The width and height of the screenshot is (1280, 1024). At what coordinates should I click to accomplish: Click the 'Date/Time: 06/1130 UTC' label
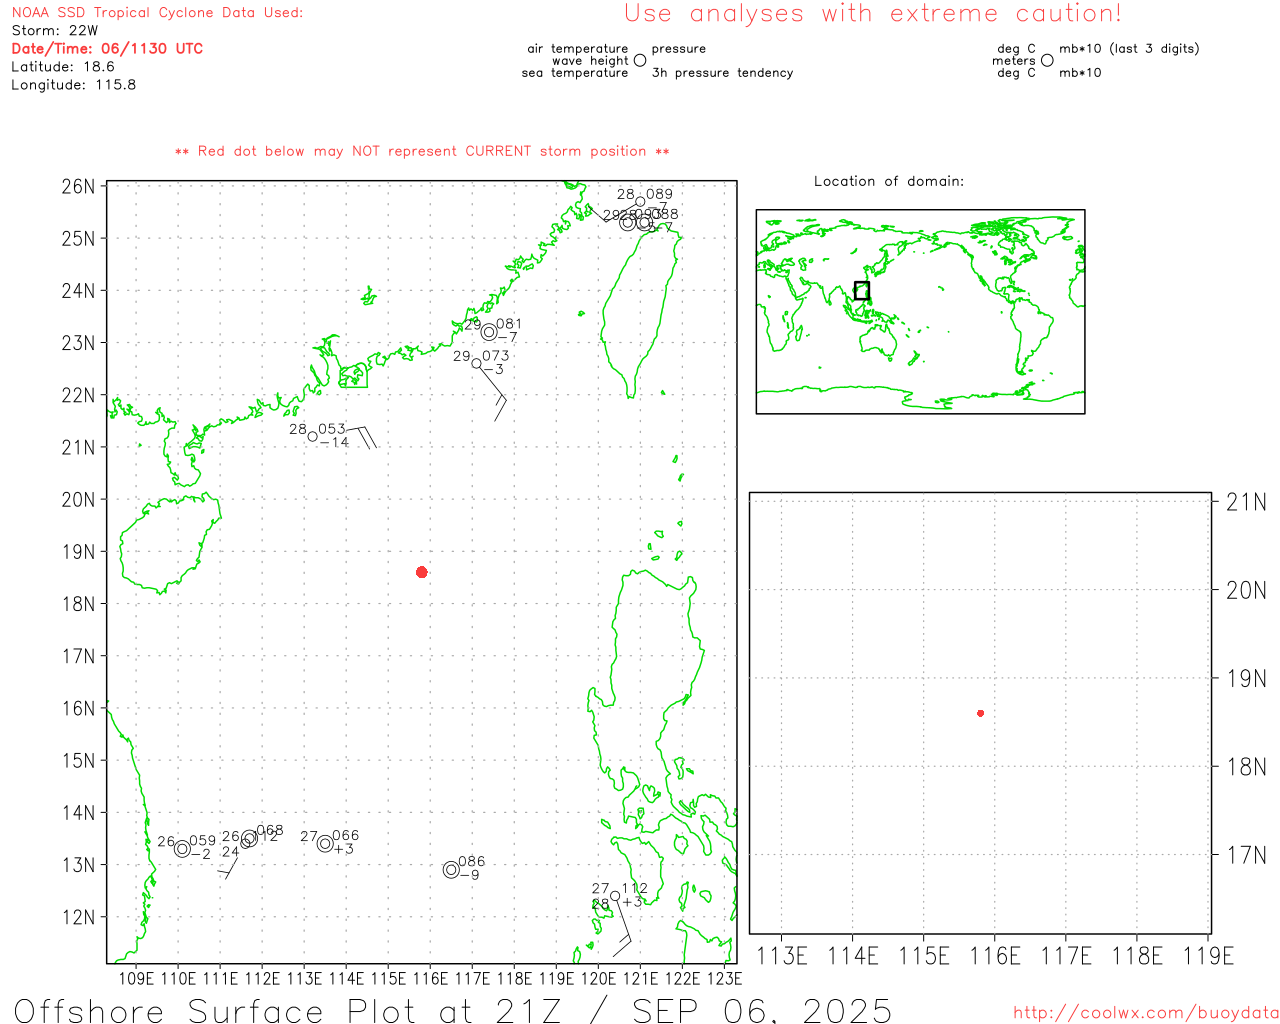tap(107, 48)
